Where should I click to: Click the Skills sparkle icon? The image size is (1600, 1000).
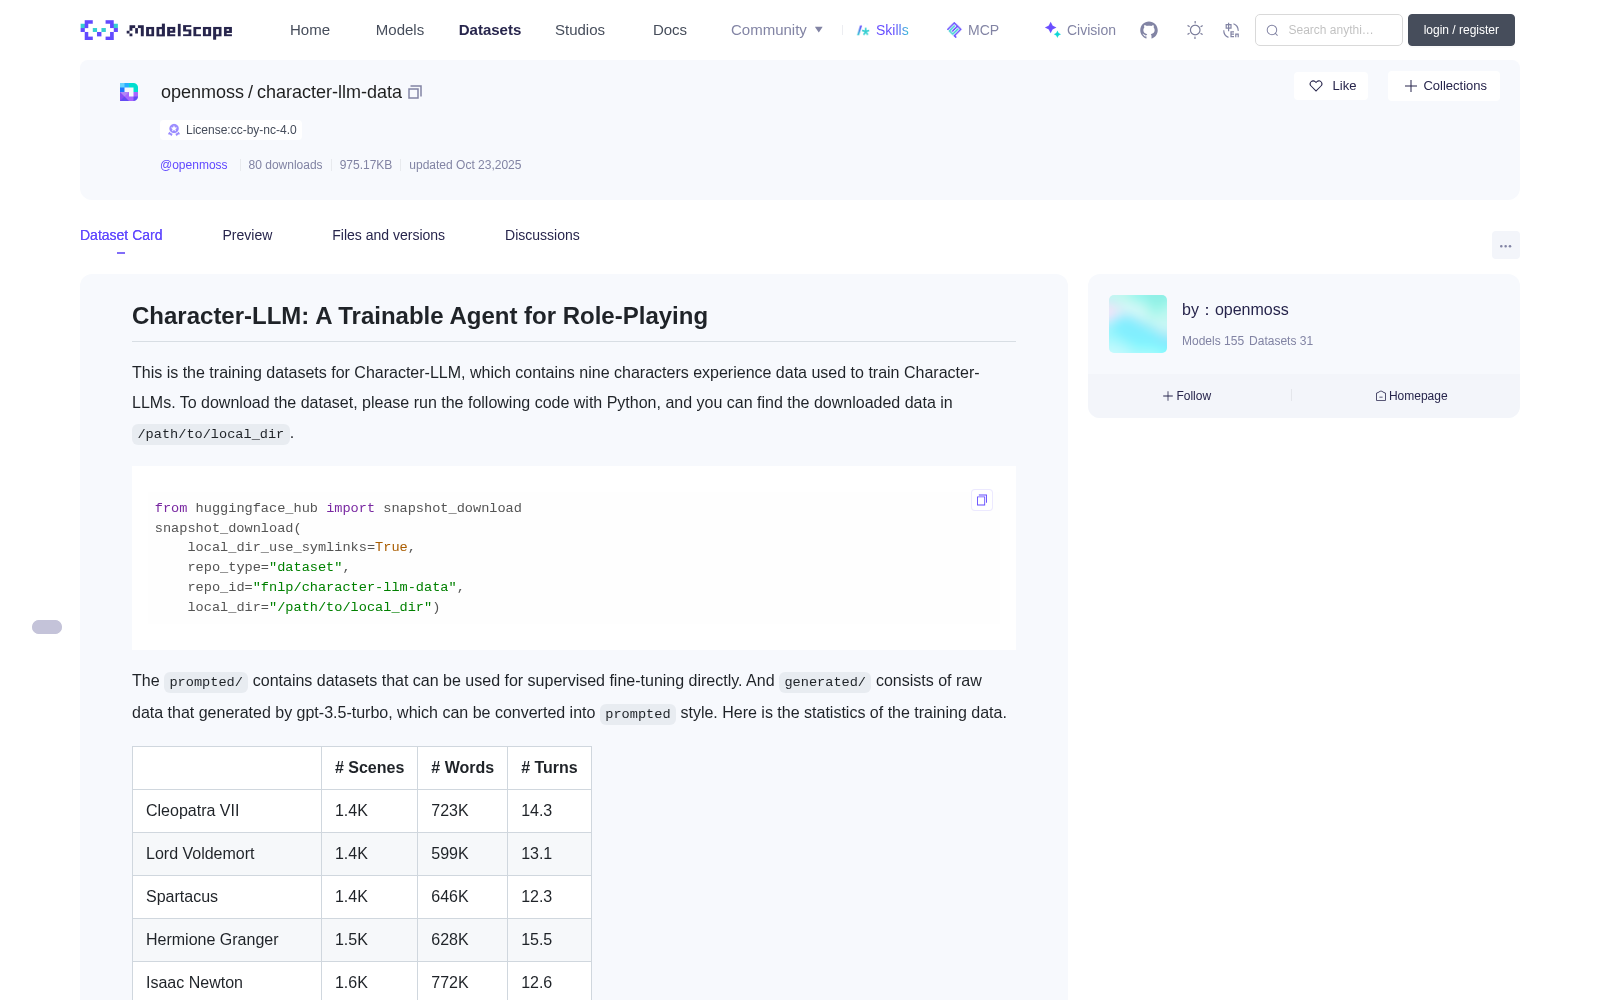[x=863, y=30]
